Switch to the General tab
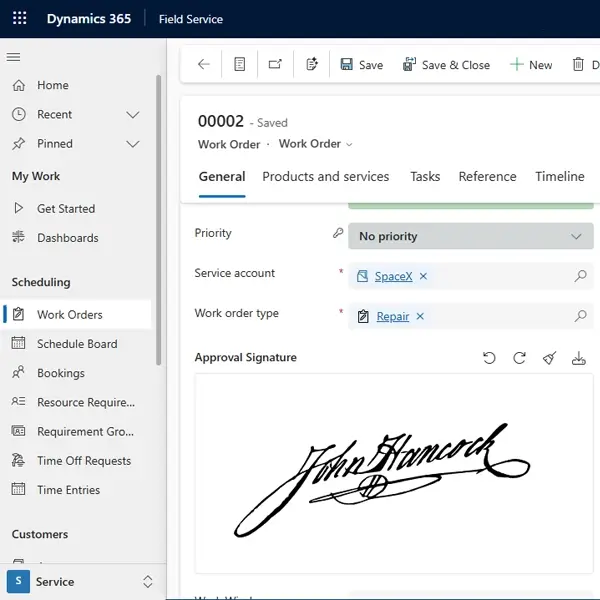This screenshot has height=600, width=600. 222,176
